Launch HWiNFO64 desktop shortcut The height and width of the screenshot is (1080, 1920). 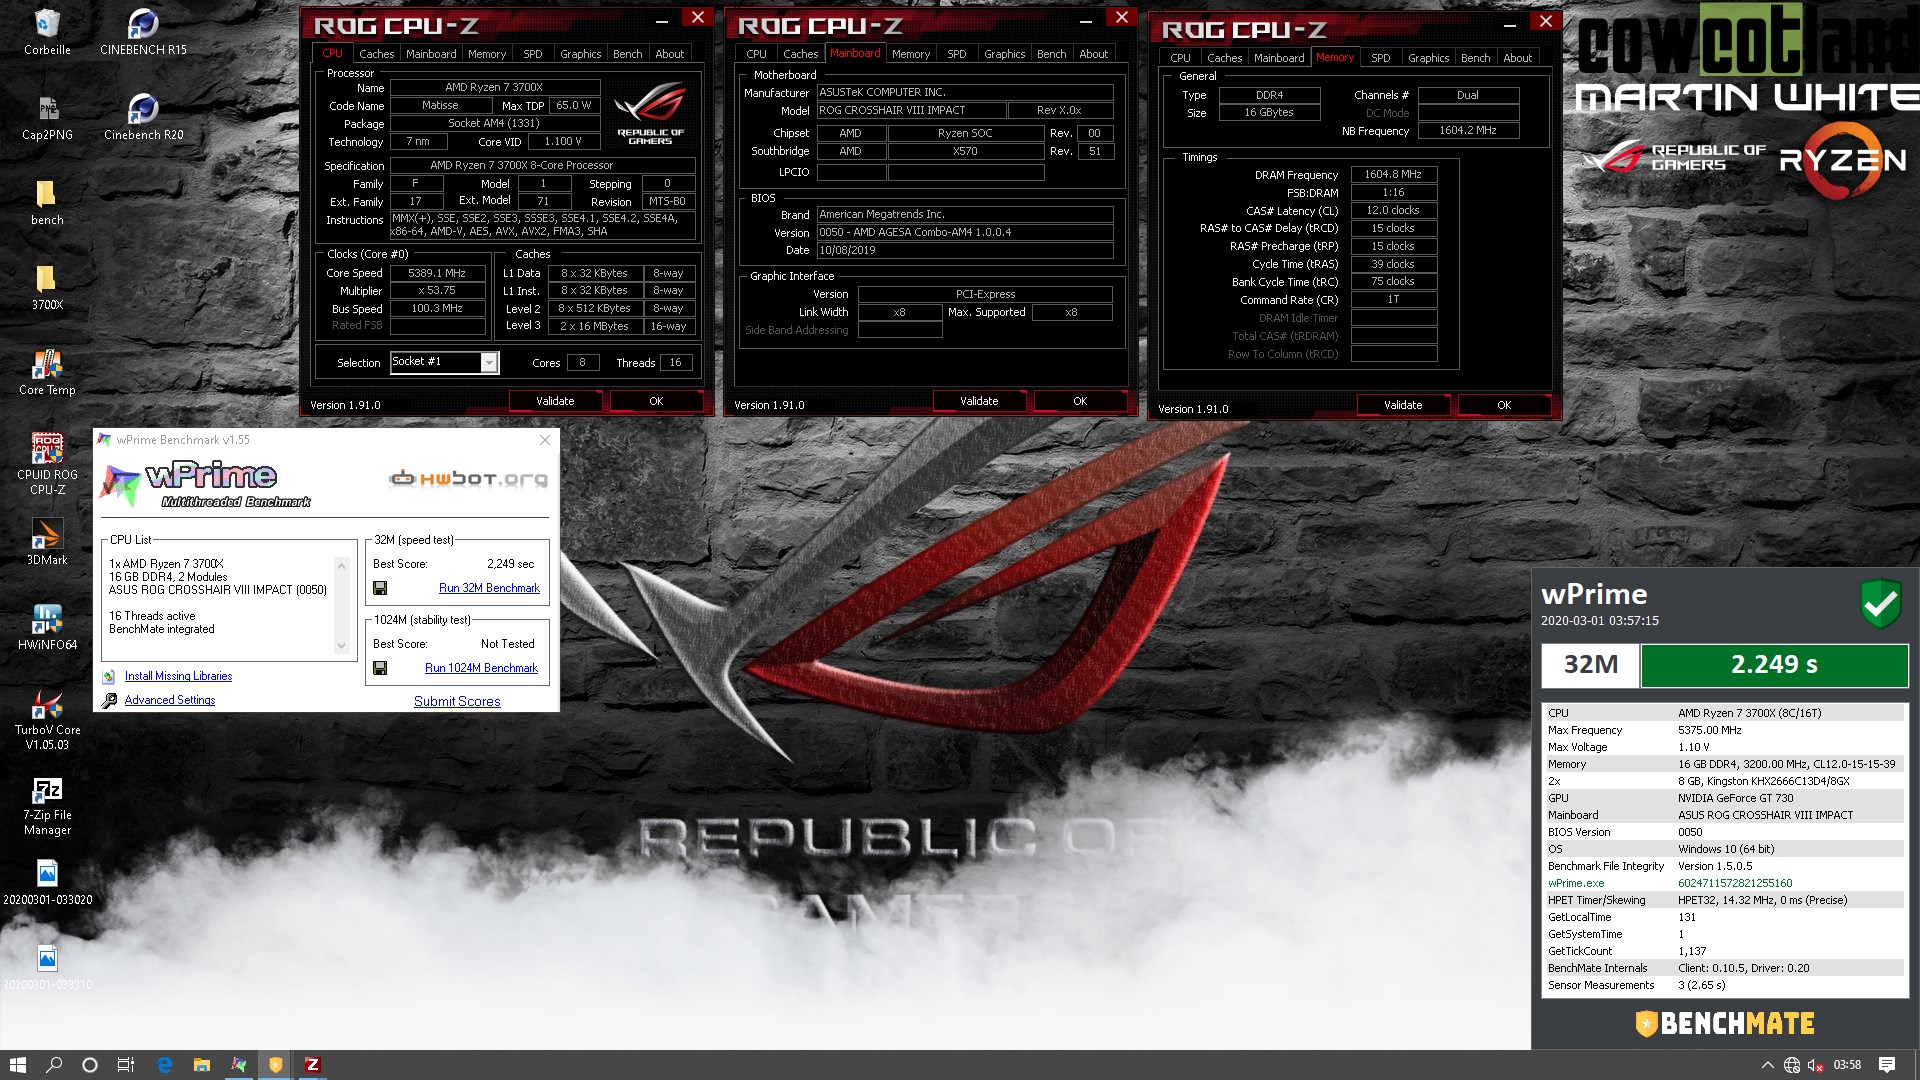click(47, 626)
